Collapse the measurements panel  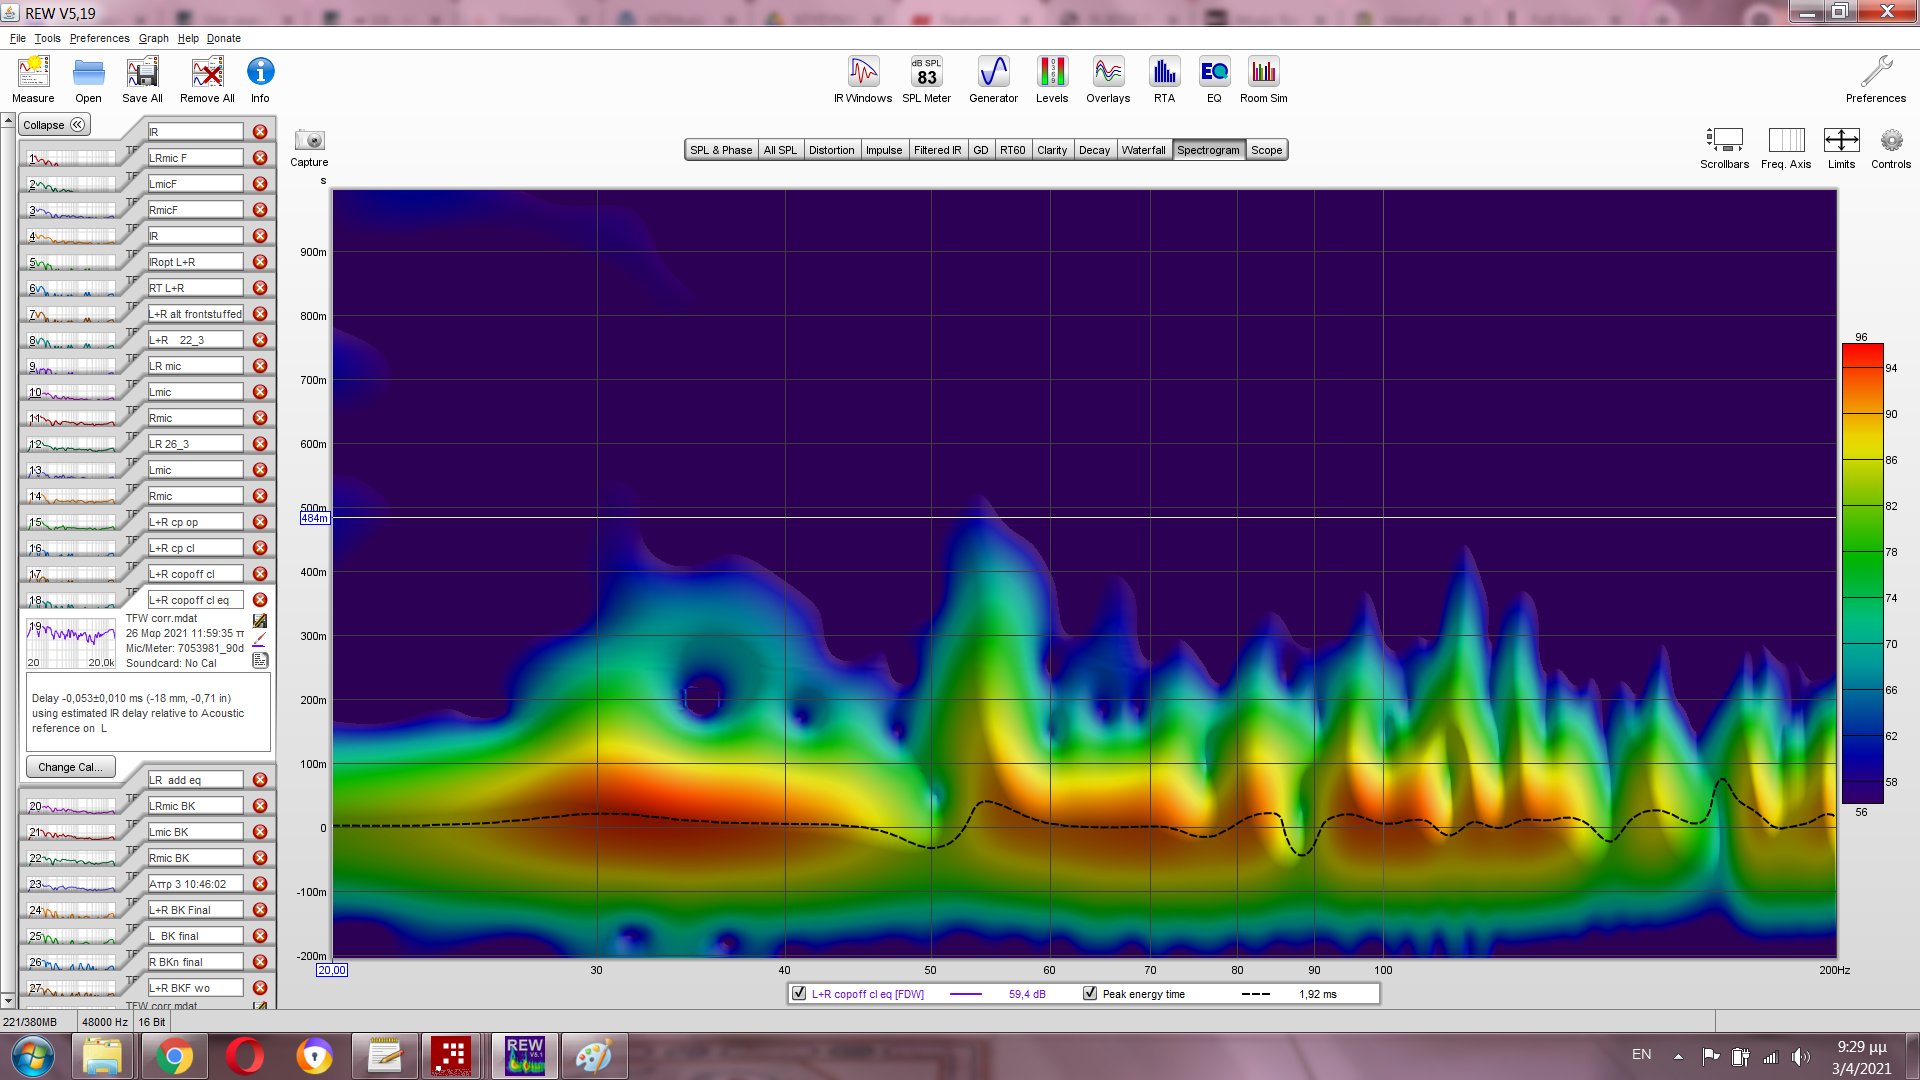55,125
